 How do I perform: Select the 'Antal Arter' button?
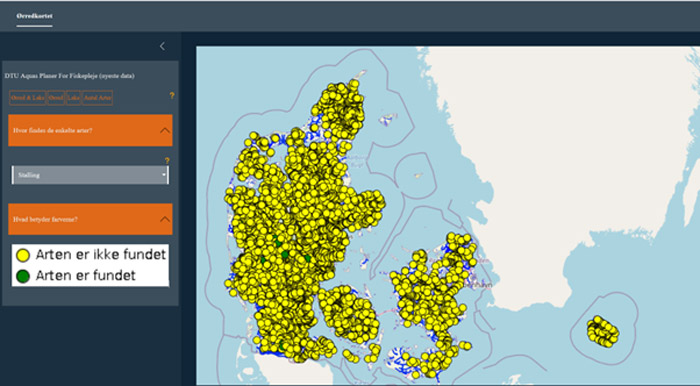tap(98, 98)
